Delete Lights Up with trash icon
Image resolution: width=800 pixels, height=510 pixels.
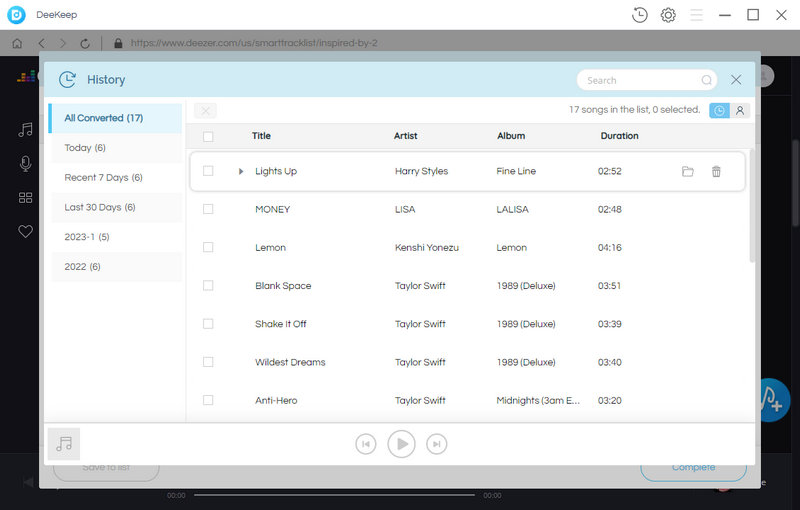(x=716, y=171)
